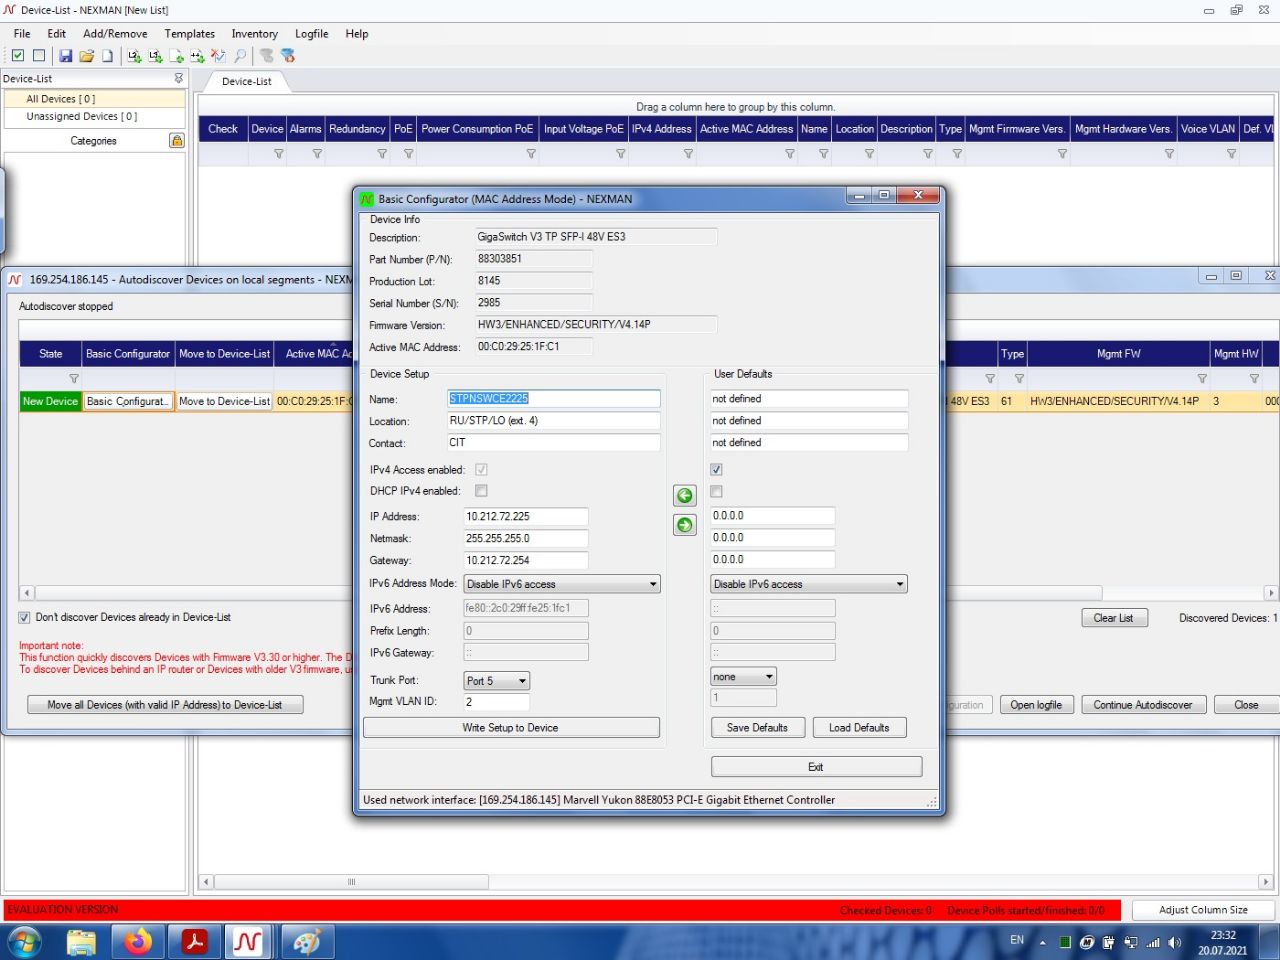This screenshot has height=960, width=1280.
Task: Open a device list via the folder icon
Action: point(87,56)
